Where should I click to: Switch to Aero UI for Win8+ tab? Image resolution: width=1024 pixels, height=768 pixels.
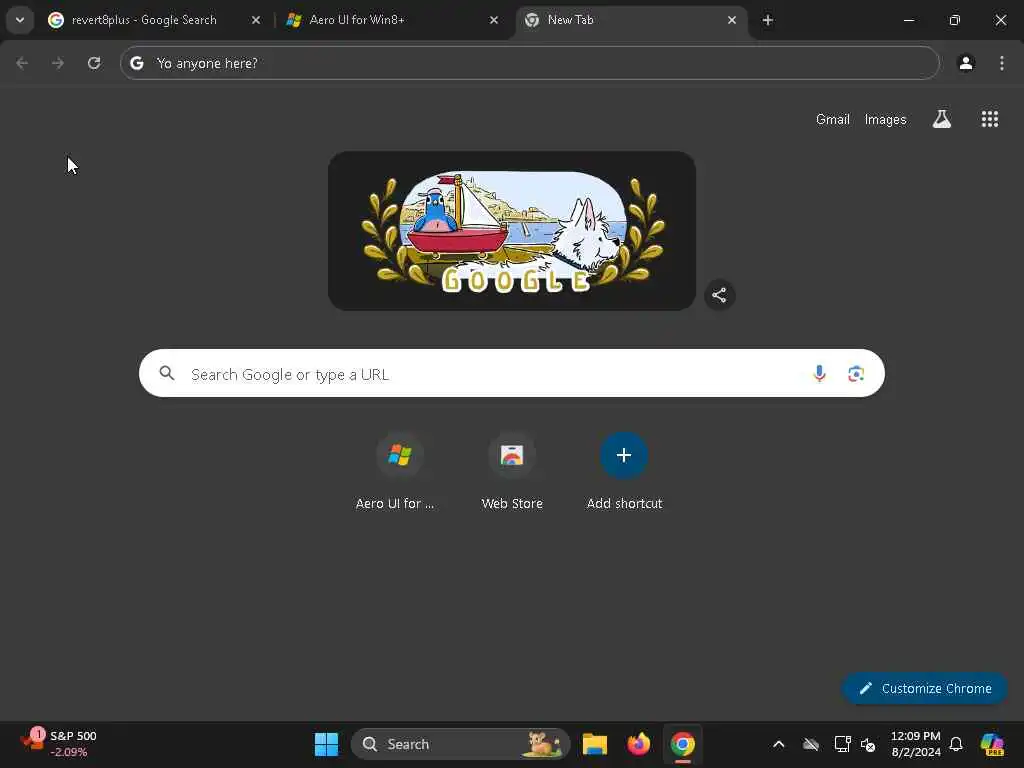click(x=392, y=20)
